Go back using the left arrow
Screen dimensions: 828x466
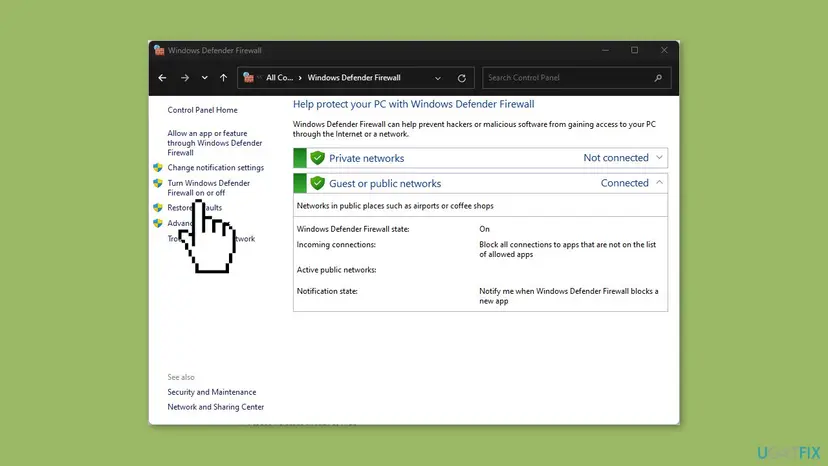[x=162, y=78]
